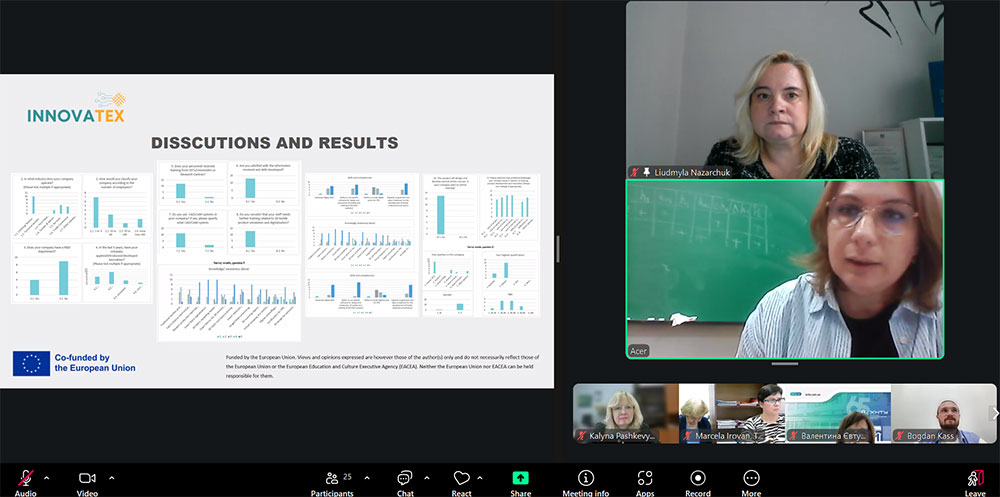Open the Participants panel
This screenshot has width=1000, height=497.
coord(331,479)
